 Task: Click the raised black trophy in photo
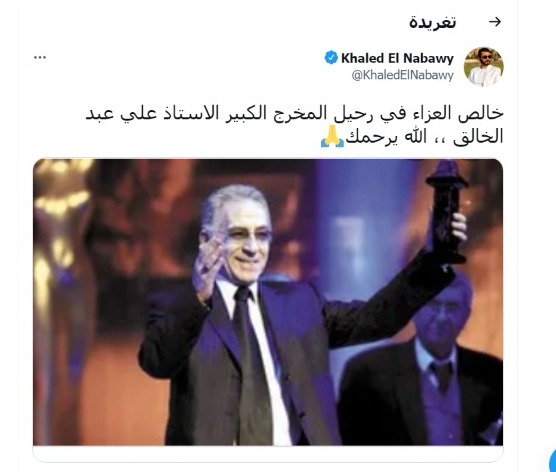pyautogui.click(x=446, y=213)
